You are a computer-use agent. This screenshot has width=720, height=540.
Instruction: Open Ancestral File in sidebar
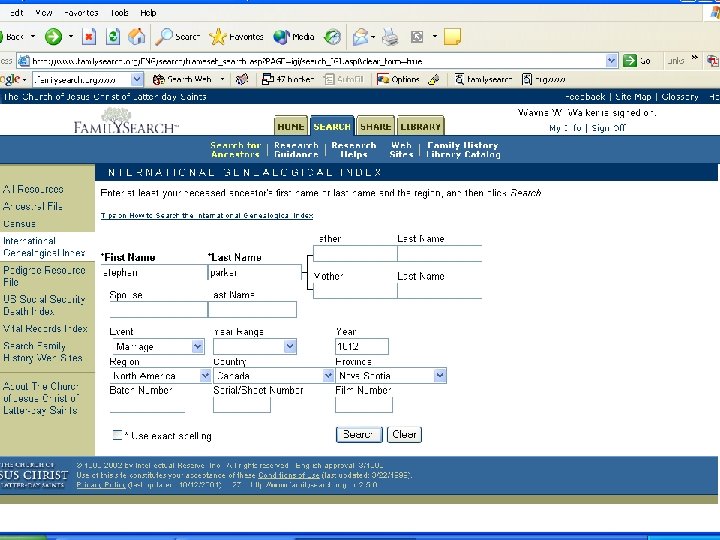click(x=33, y=206)
